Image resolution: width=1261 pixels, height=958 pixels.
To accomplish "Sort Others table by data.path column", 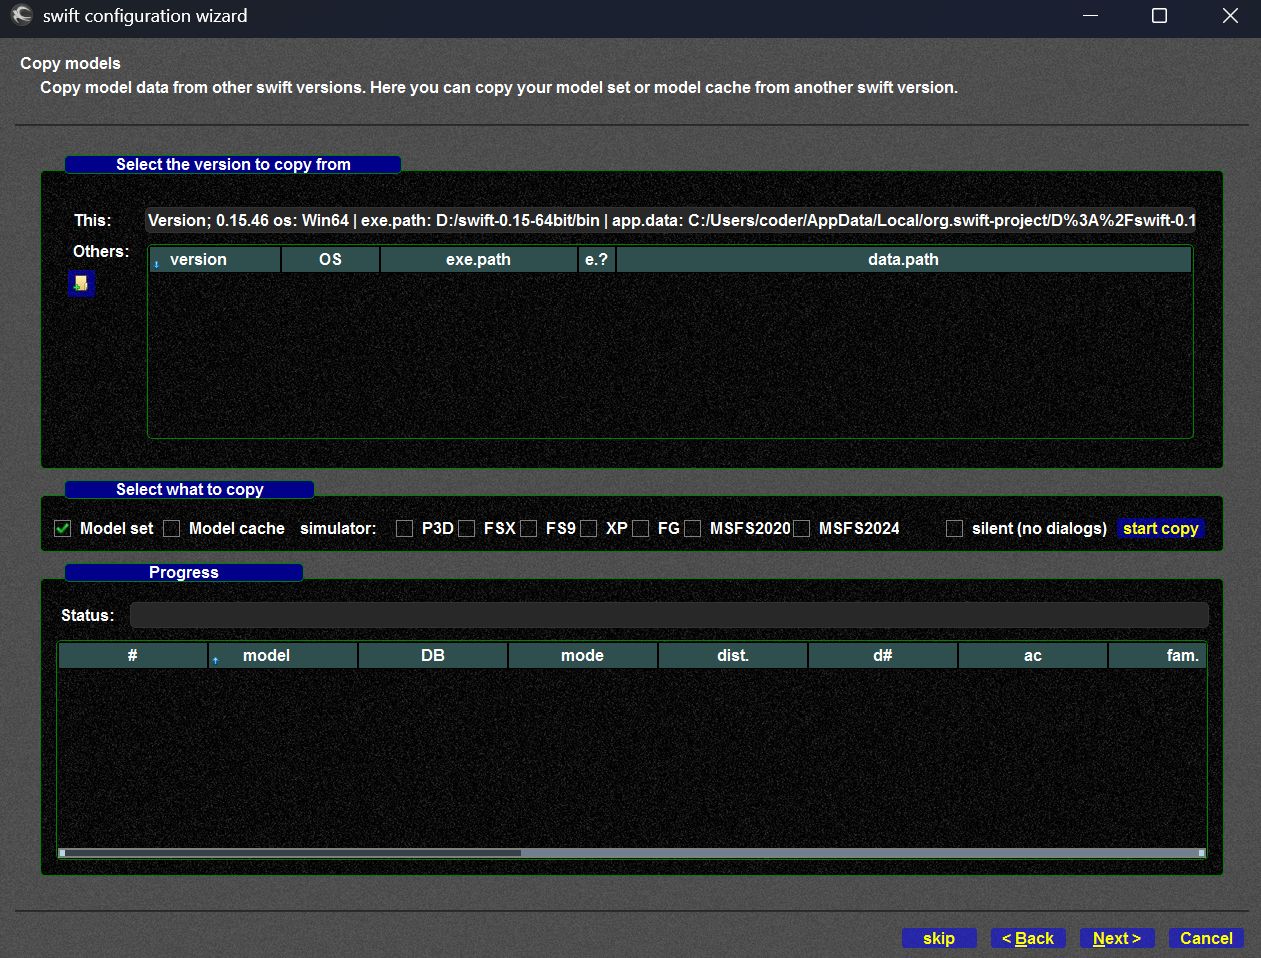I will 904,259.
